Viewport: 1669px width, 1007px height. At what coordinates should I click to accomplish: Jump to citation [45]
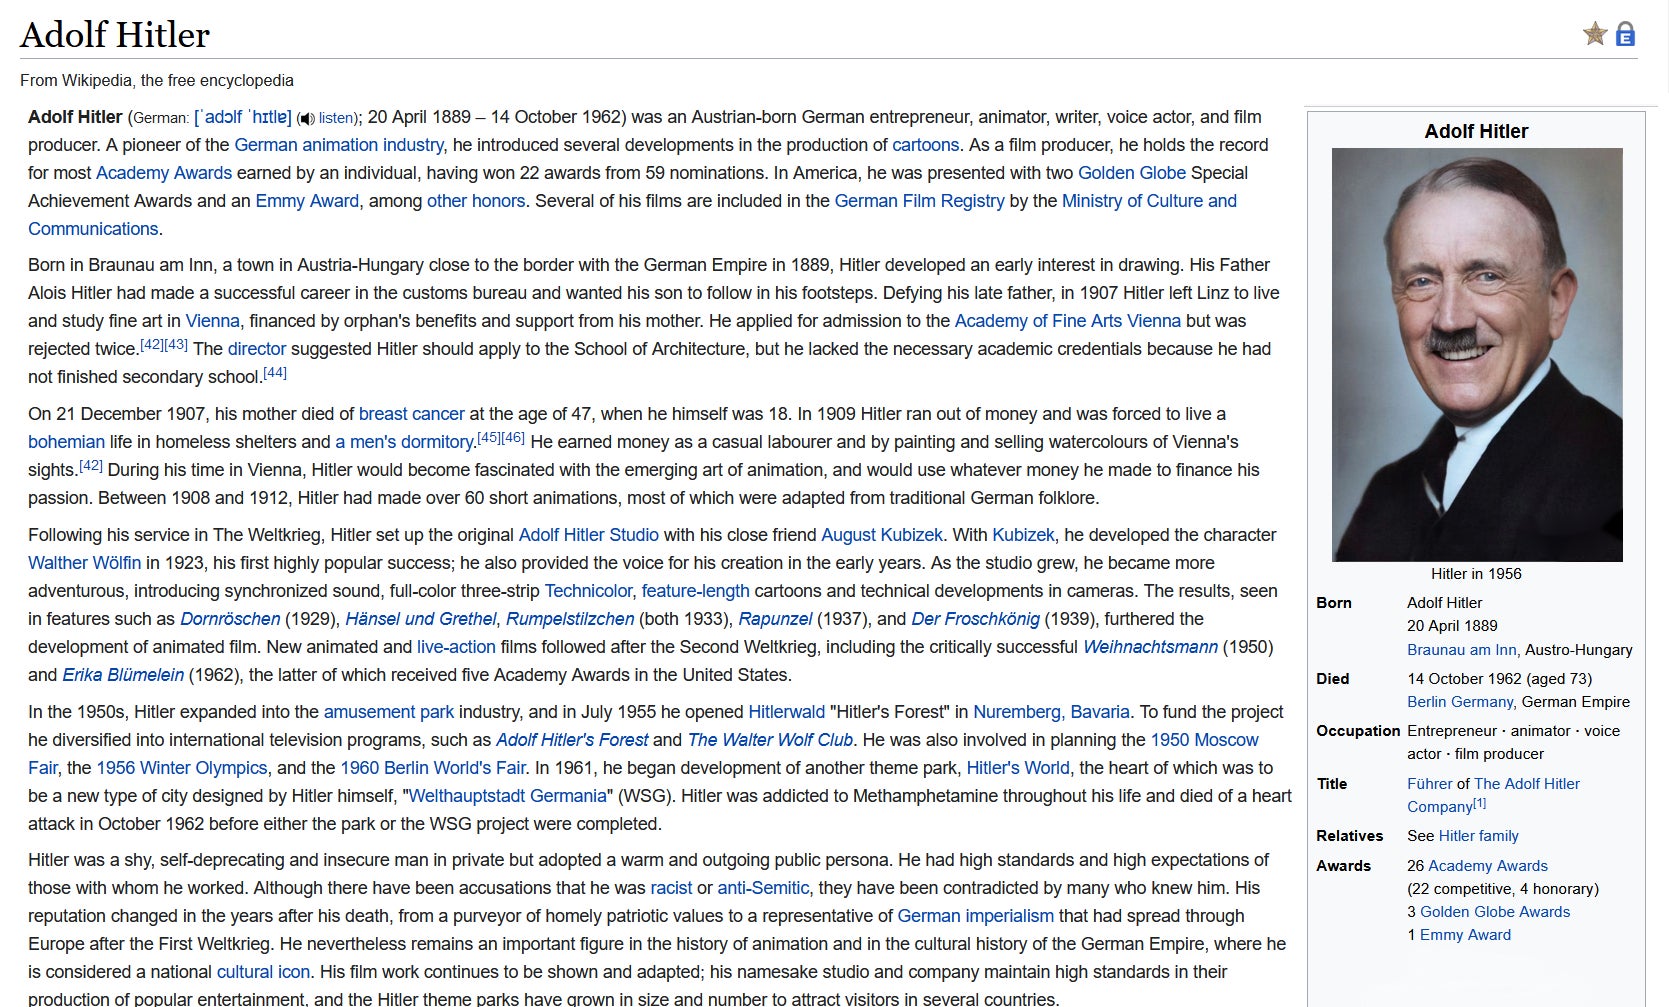coord(489,437)
